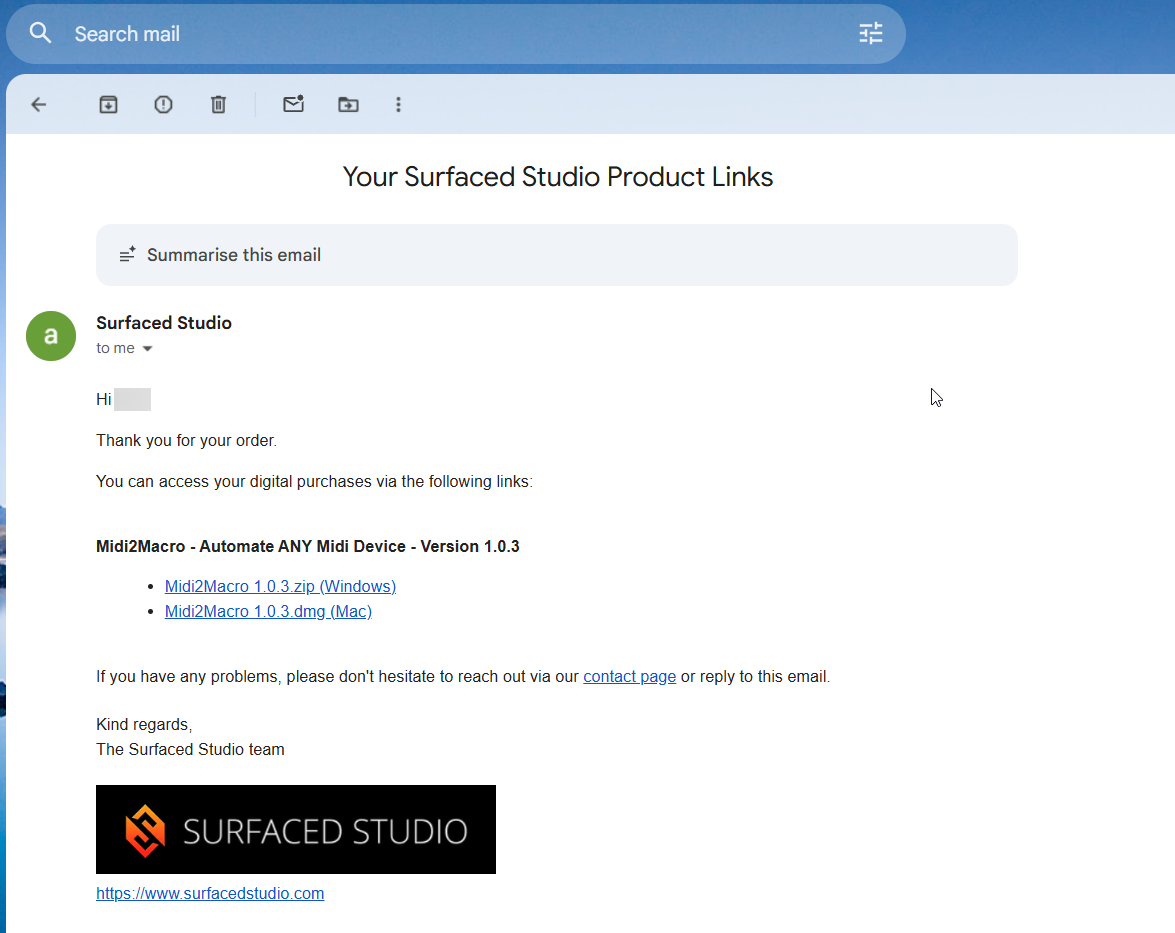The height and width of the screenshot is (933, 1175).
Task: Show search options filter icon
Action: 871,34
